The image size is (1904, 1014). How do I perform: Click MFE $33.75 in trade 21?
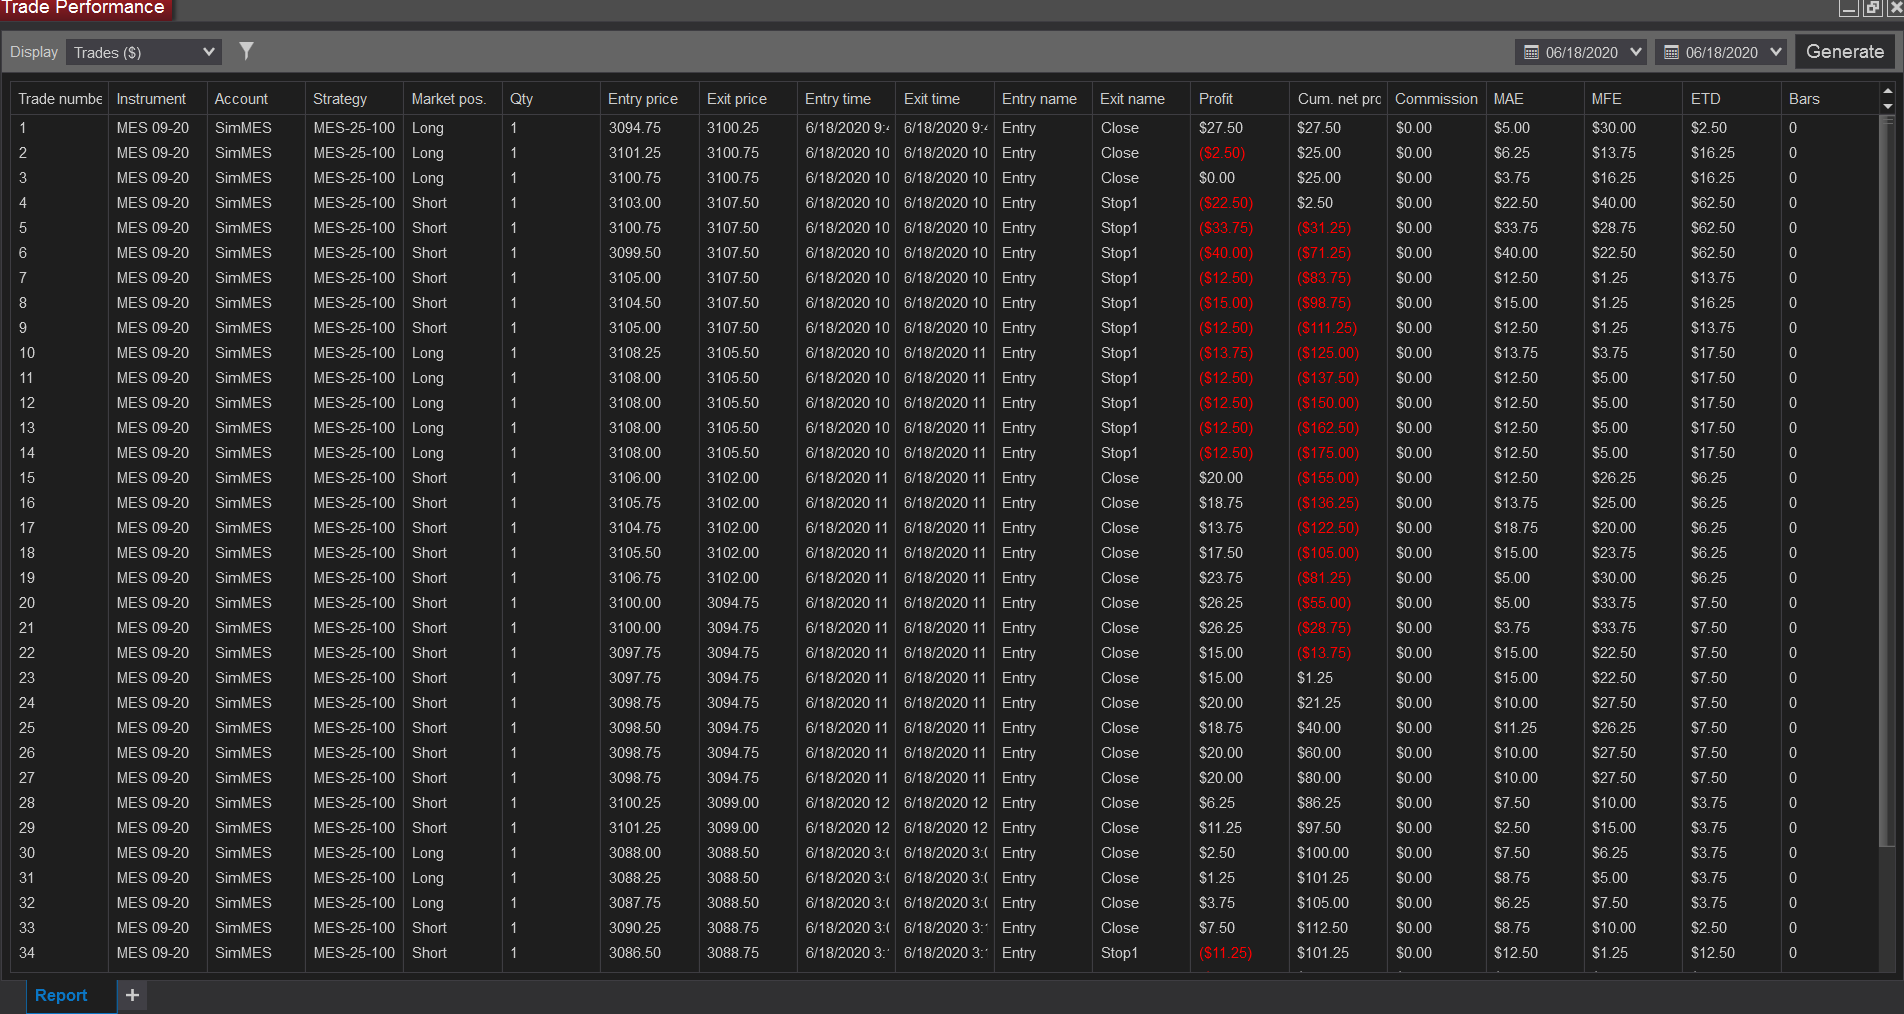click(x=1614, y=628)
